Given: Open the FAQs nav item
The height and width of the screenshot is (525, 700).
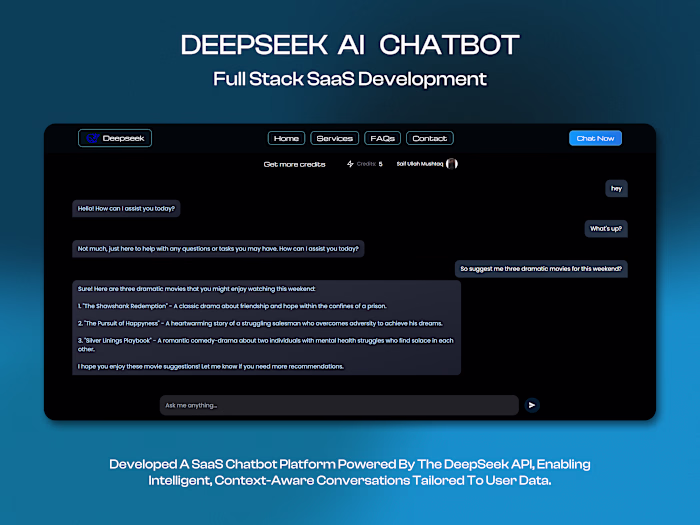Looking at the screenshot, I should point(383,138).
